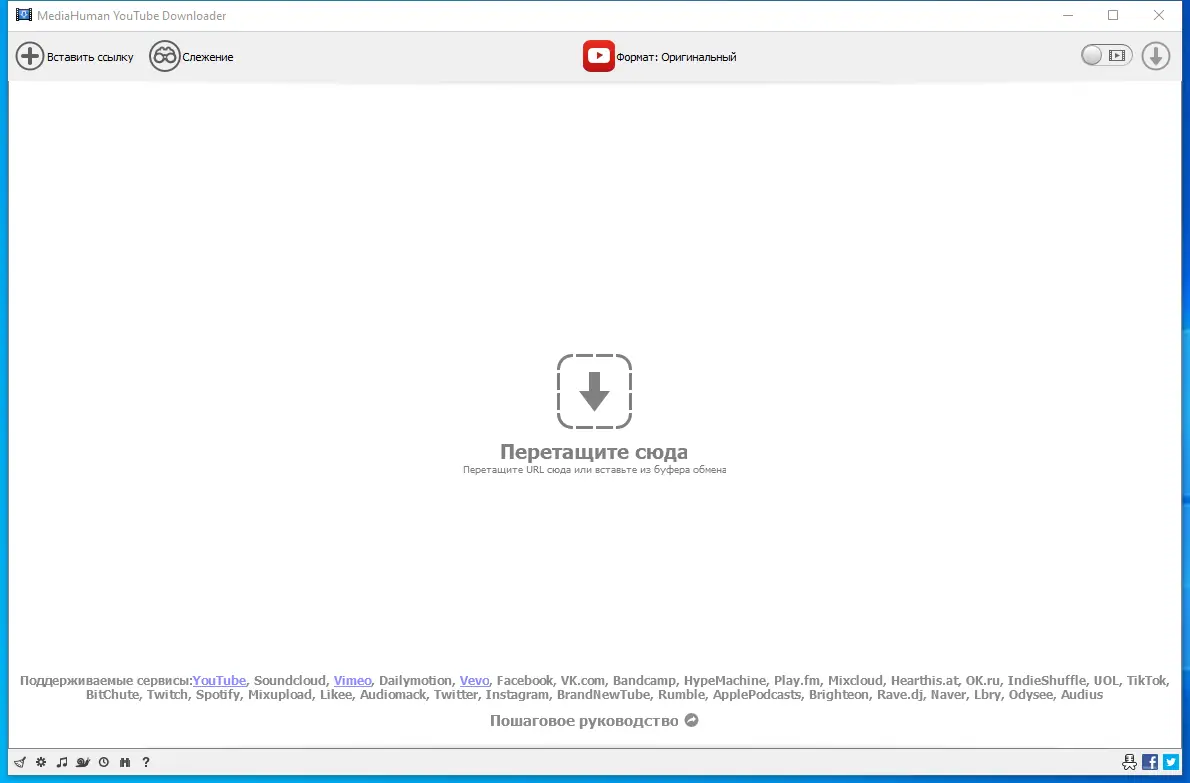Click the Dailymotion service name
The width and height of the screenshot is (1190, 783).
415,681
